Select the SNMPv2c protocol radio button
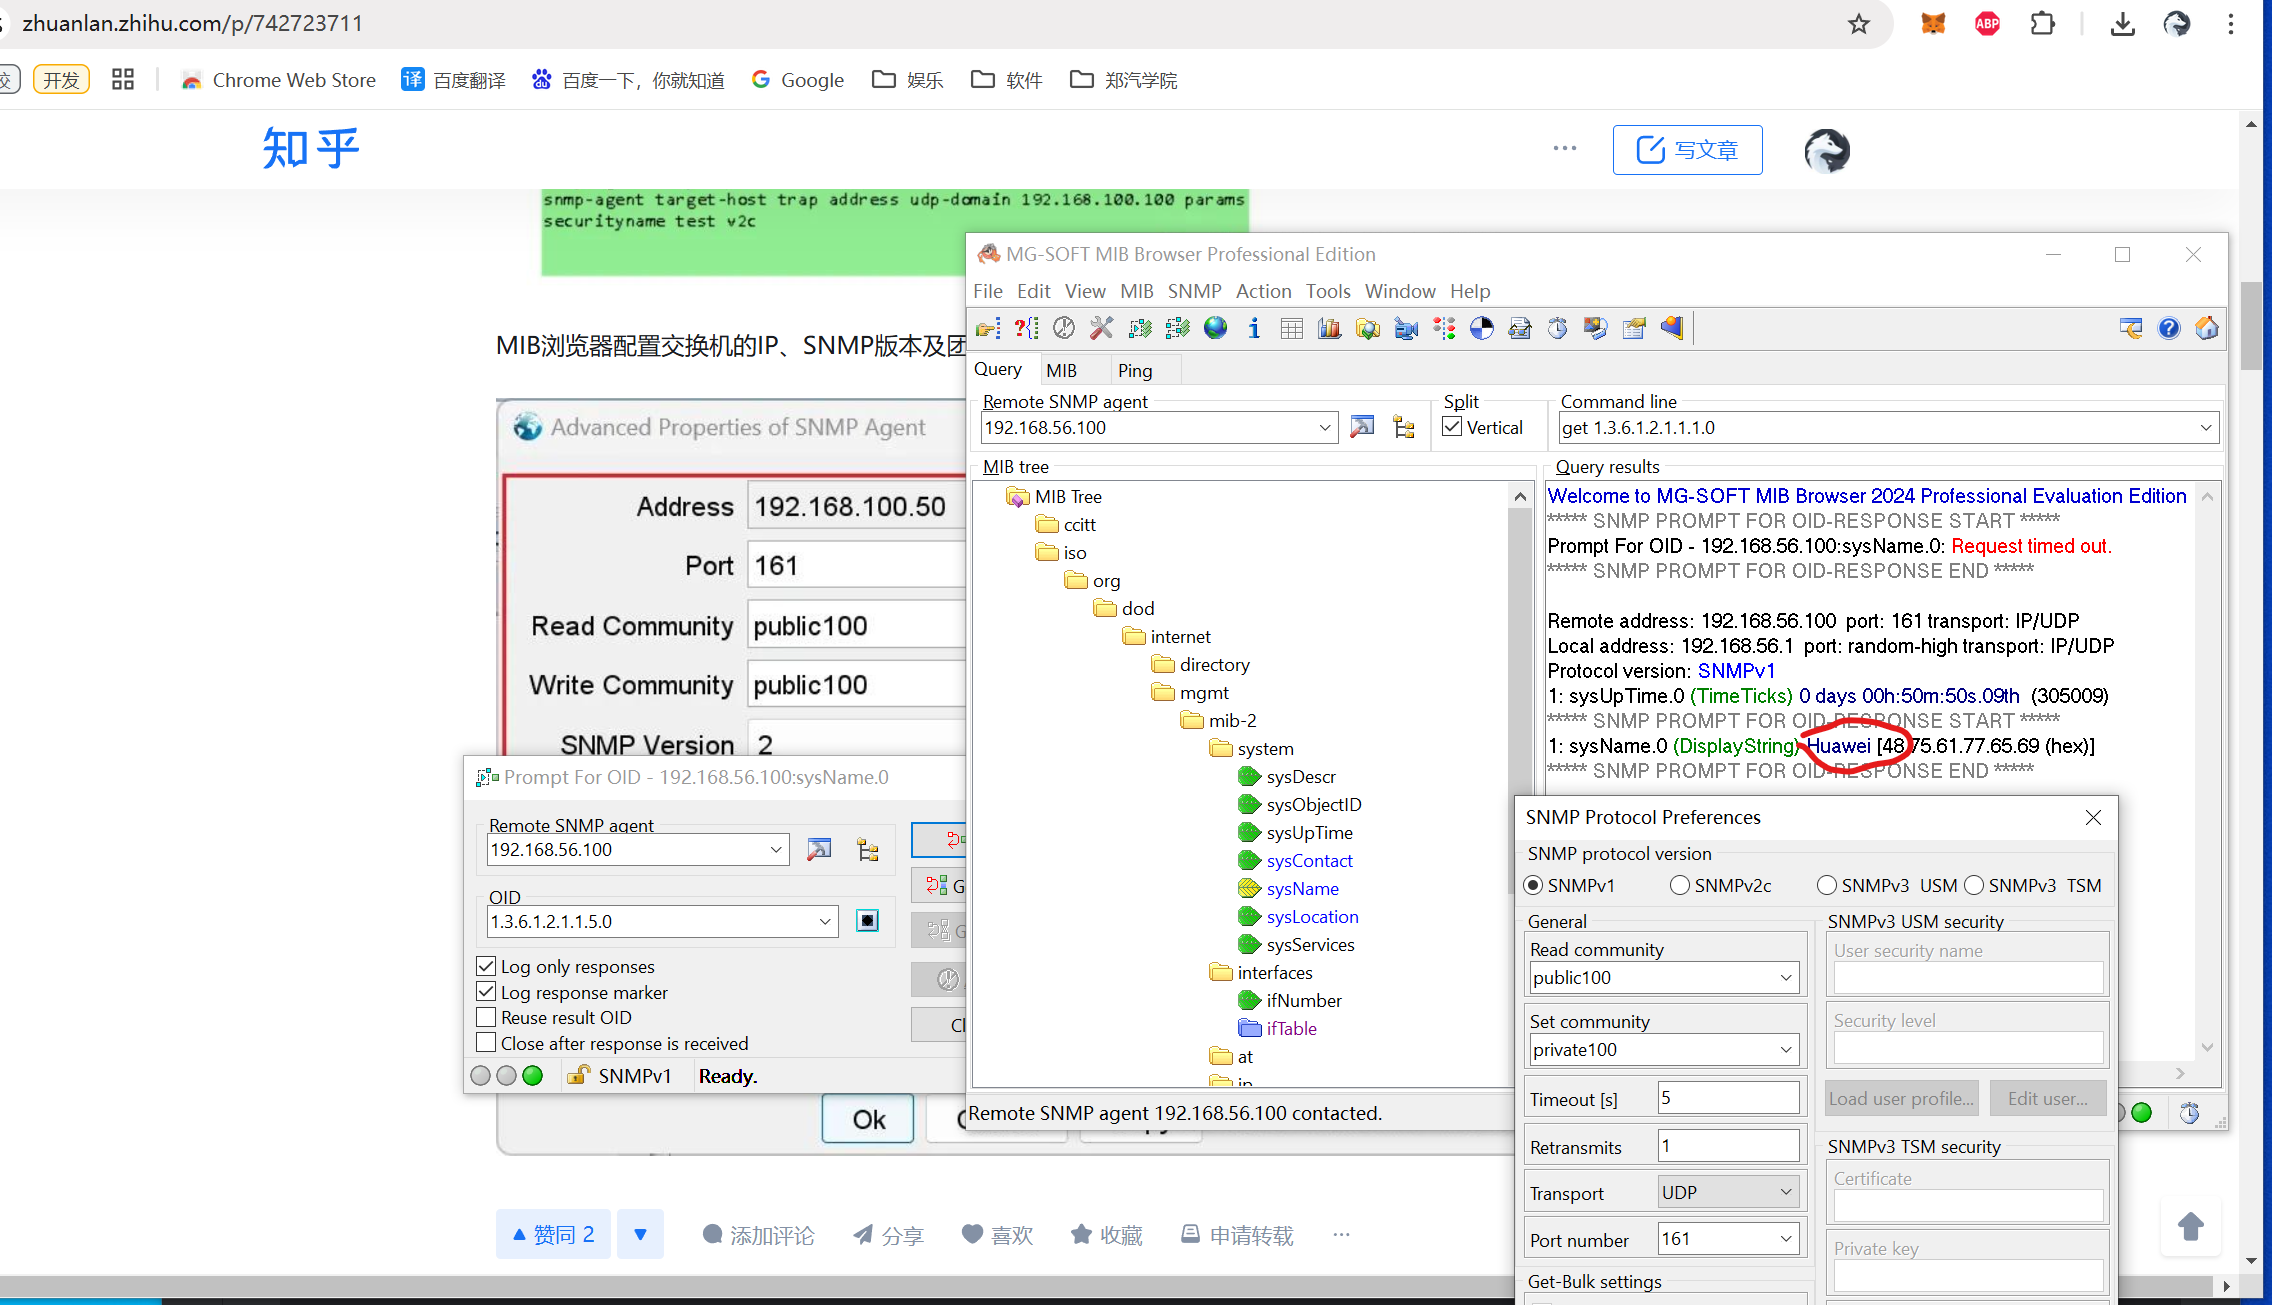2272x1305 pixels. point(1681,885)
